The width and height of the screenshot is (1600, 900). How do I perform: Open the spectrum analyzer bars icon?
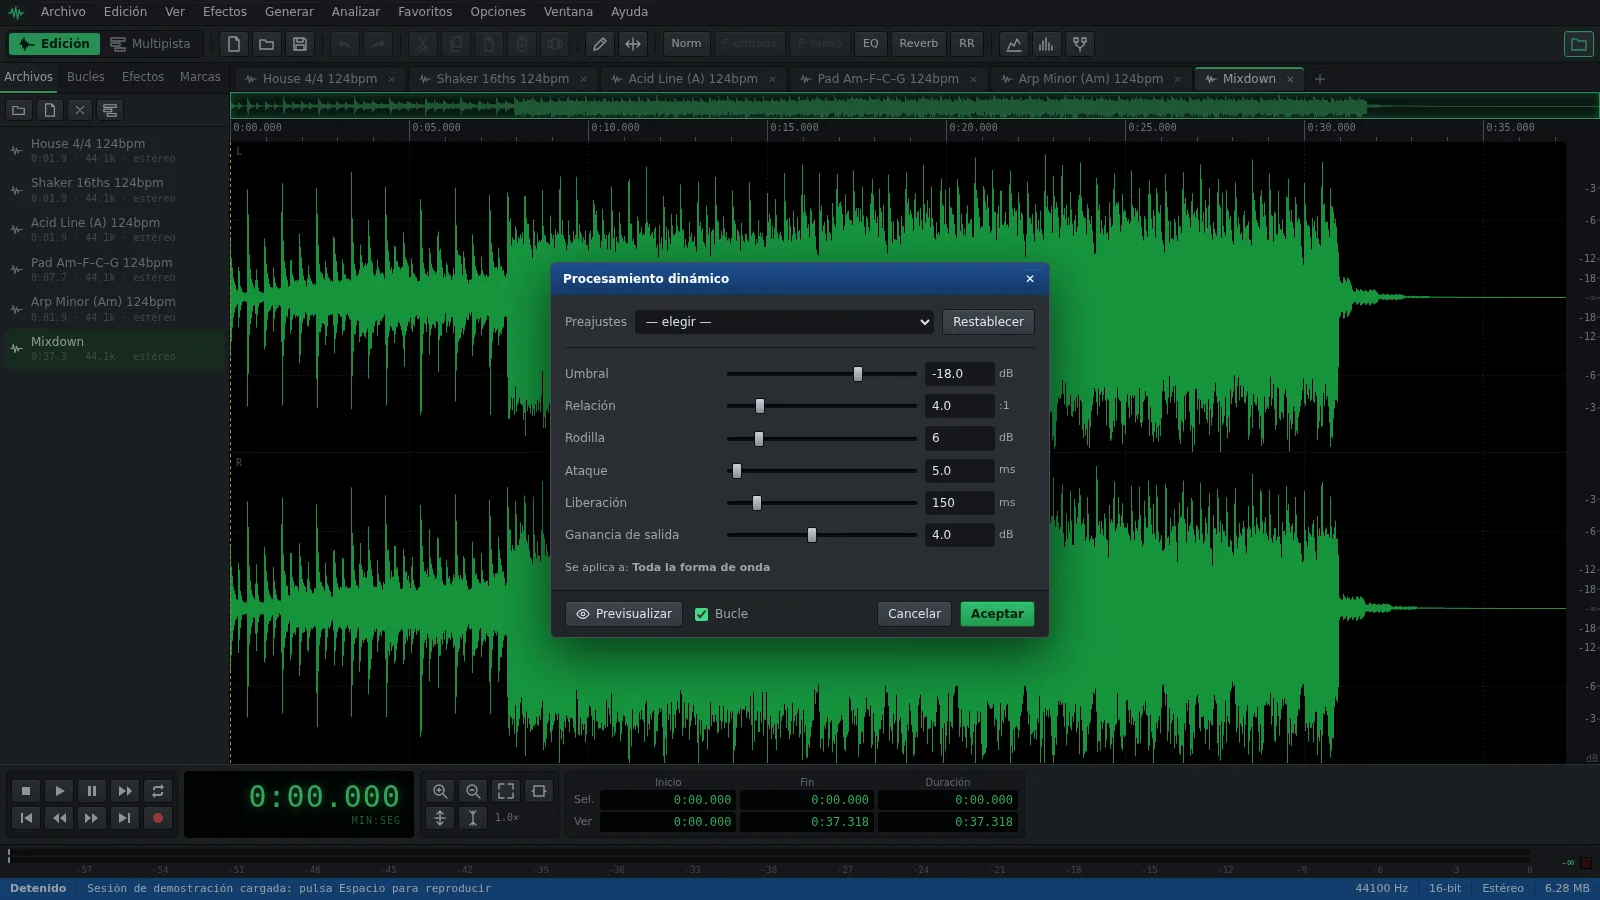coord(1046,44)
